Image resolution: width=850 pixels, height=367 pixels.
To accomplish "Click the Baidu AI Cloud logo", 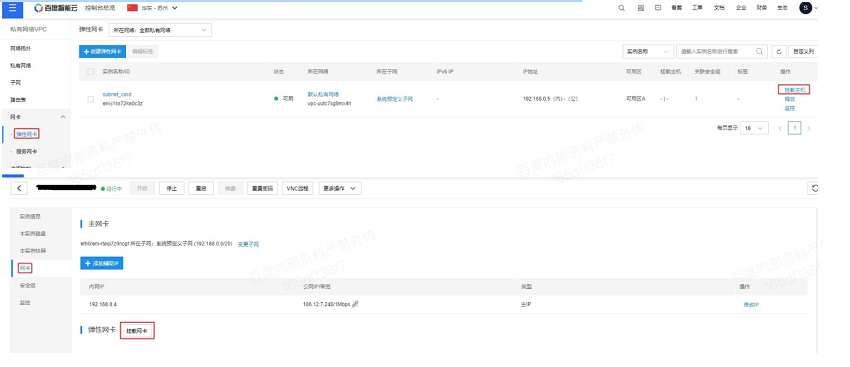I will pos(56,8).
